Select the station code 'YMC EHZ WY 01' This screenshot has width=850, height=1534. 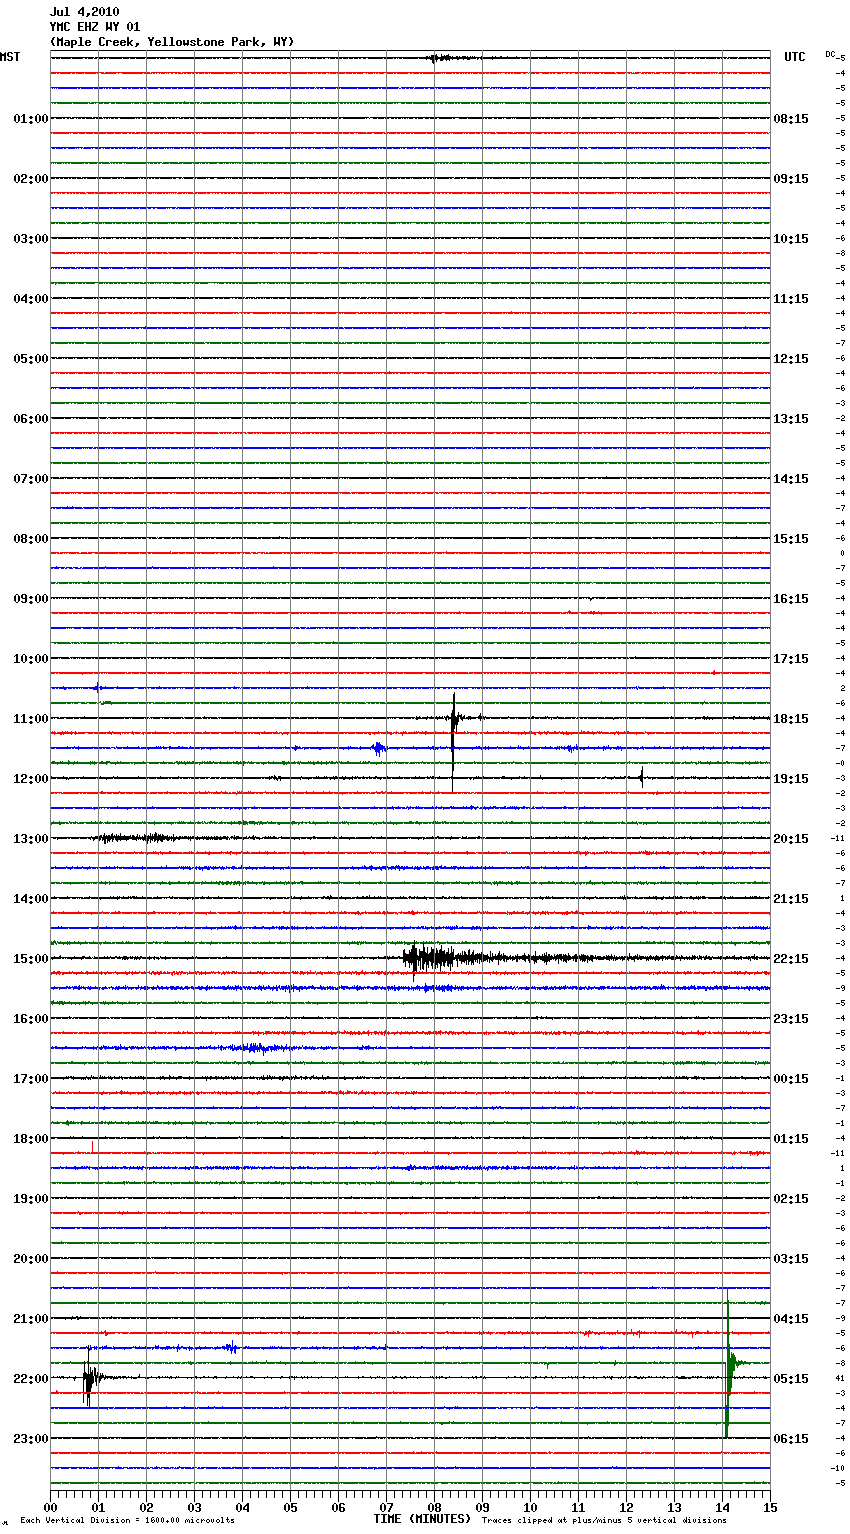point(95,27)
